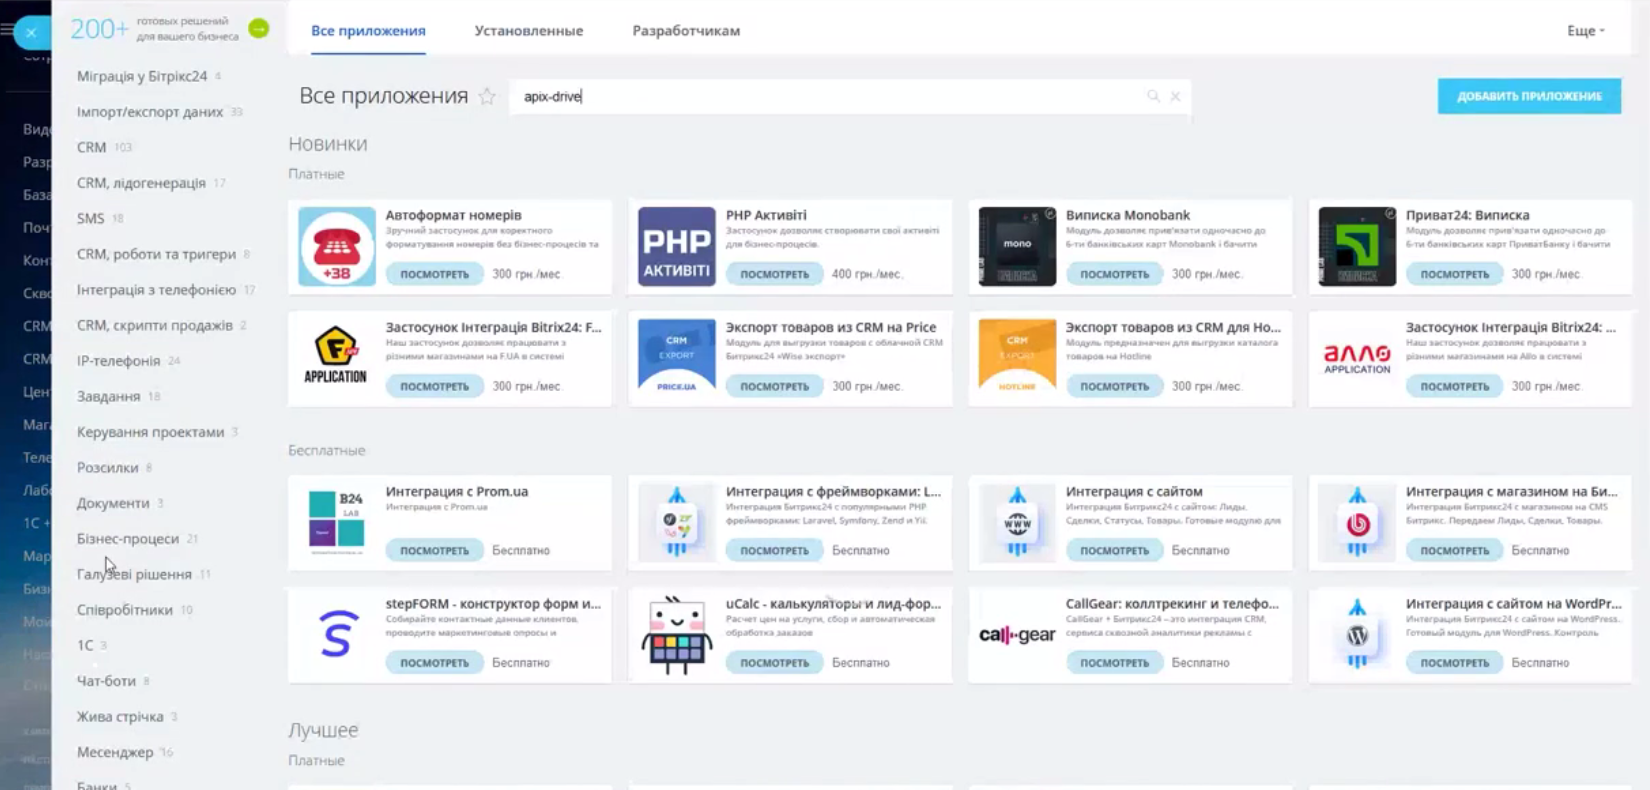Click the search magnifier icon
Screen dimensions: 1650x790
1153,96
